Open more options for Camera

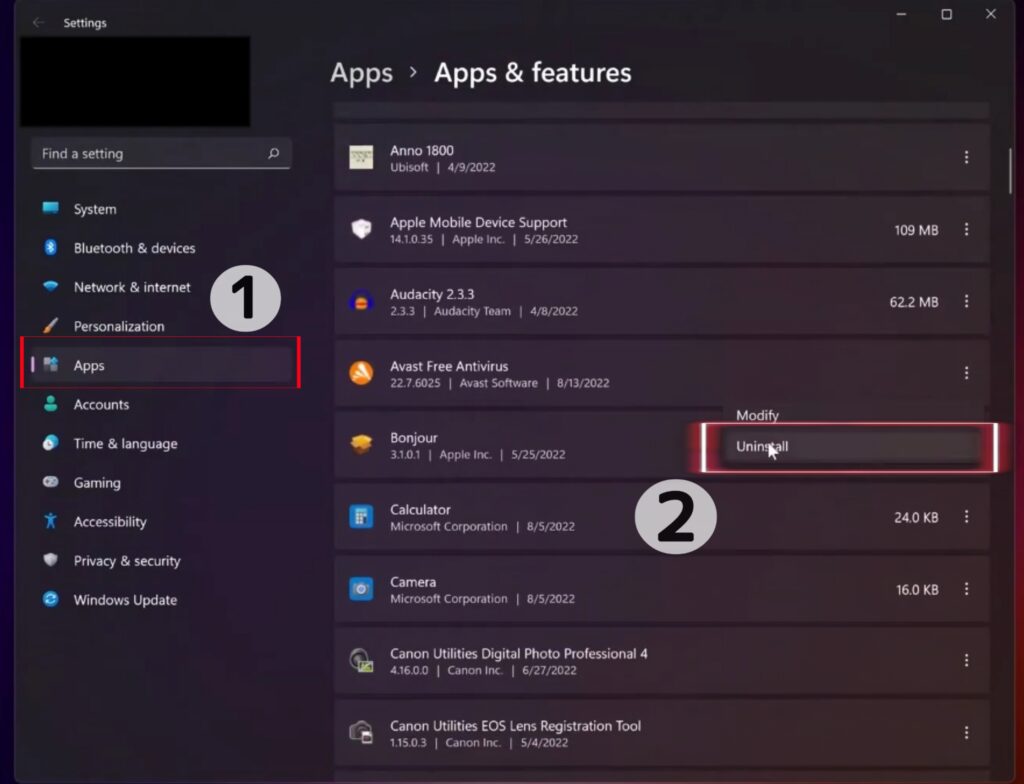coord(966,589)
